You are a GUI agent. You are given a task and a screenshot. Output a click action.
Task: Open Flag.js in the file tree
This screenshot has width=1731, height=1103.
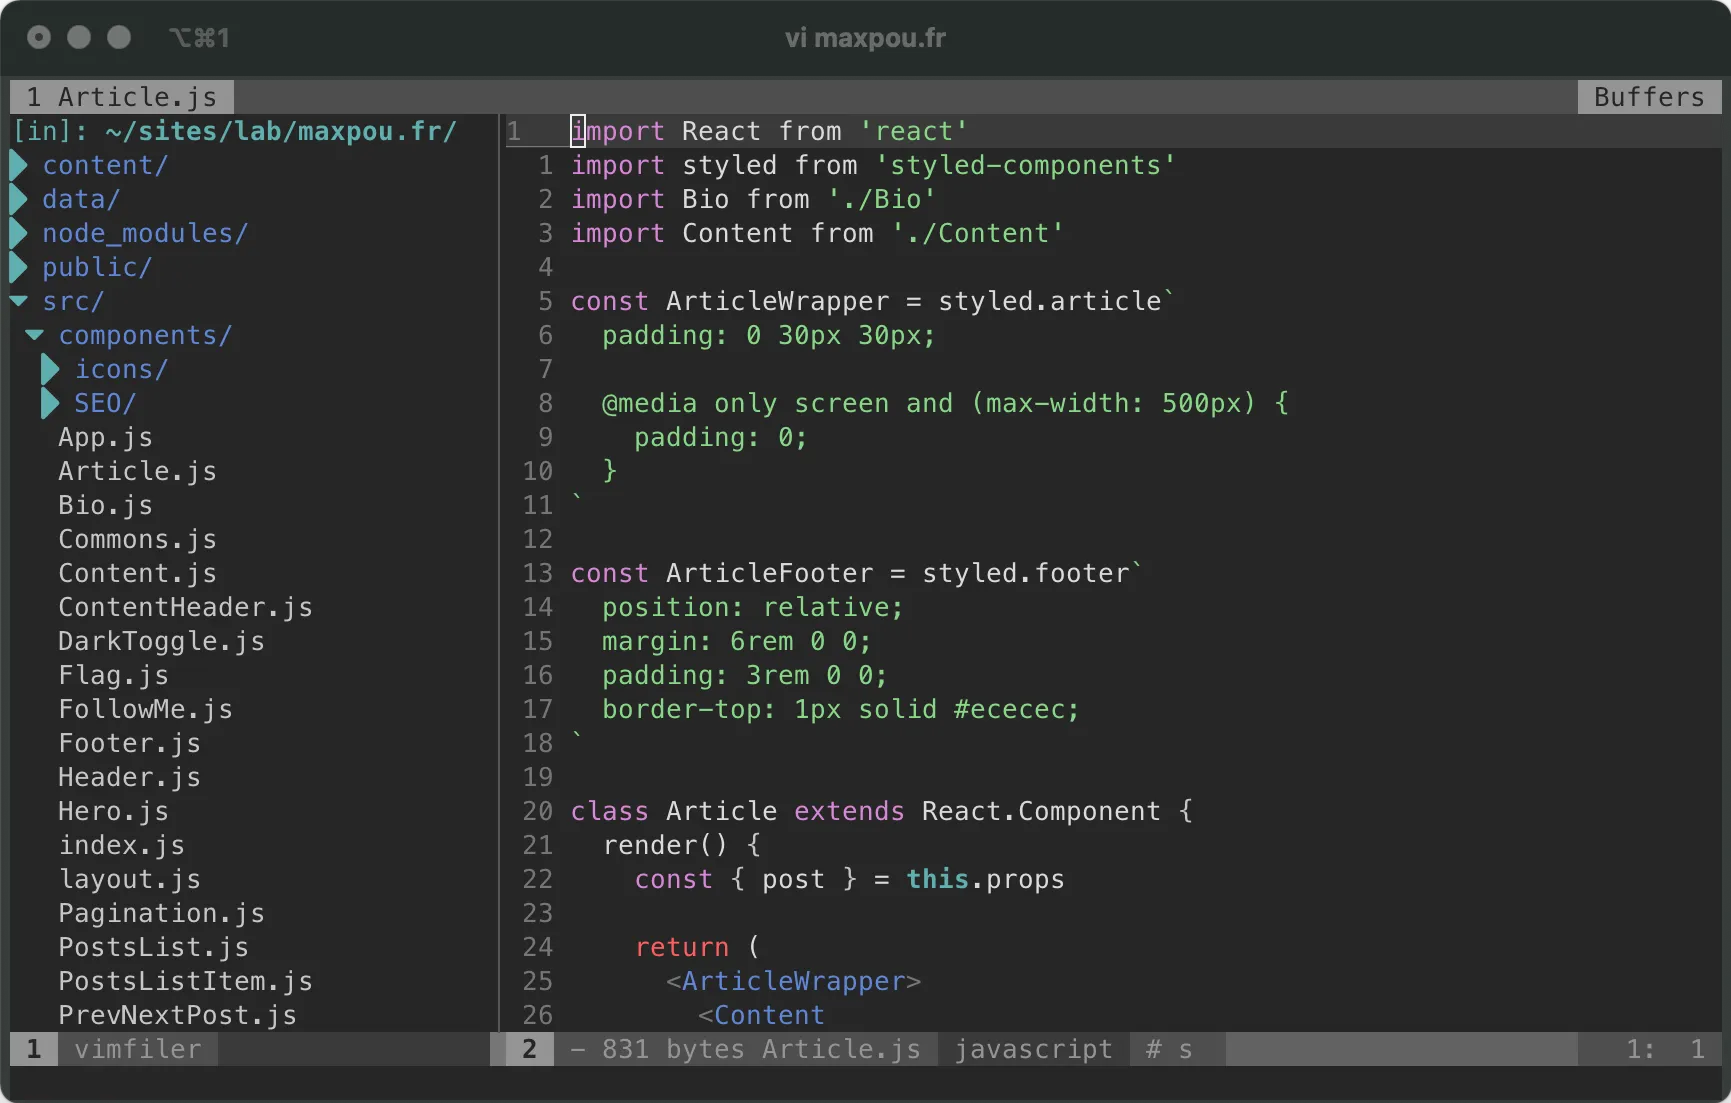[113, 675]
